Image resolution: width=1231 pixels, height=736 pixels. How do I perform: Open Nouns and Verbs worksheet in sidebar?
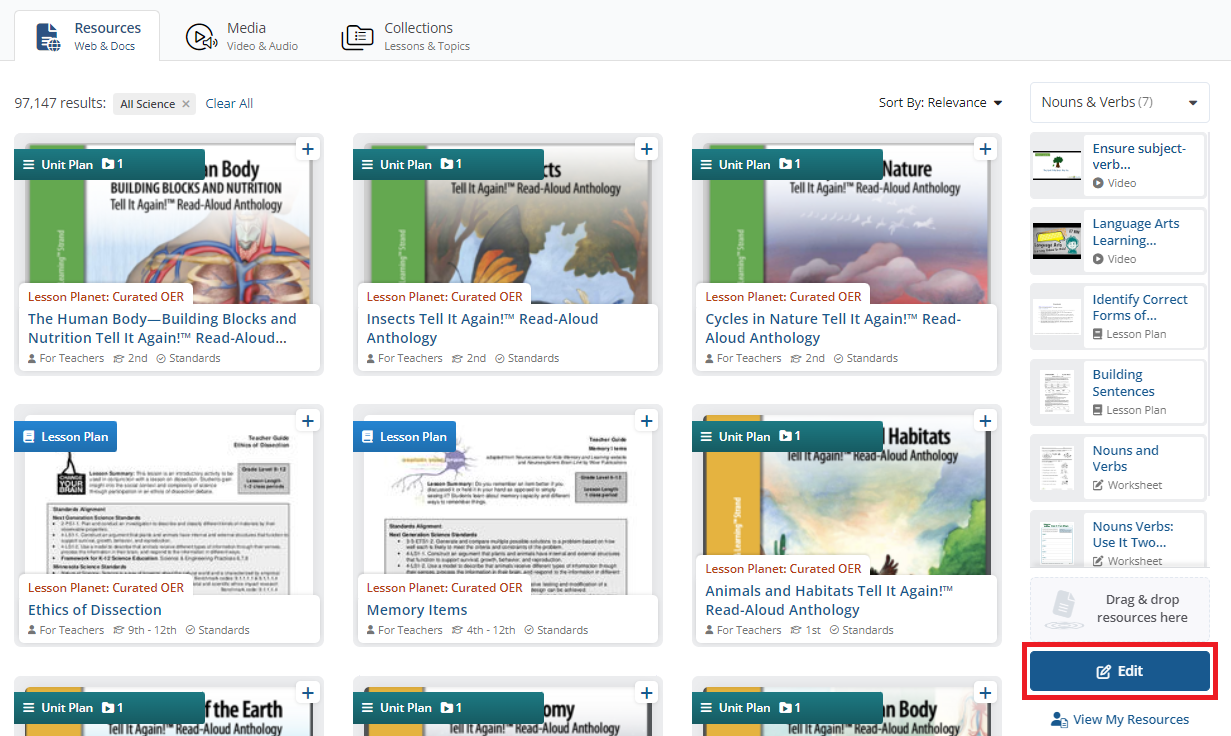coord(1126,458)
